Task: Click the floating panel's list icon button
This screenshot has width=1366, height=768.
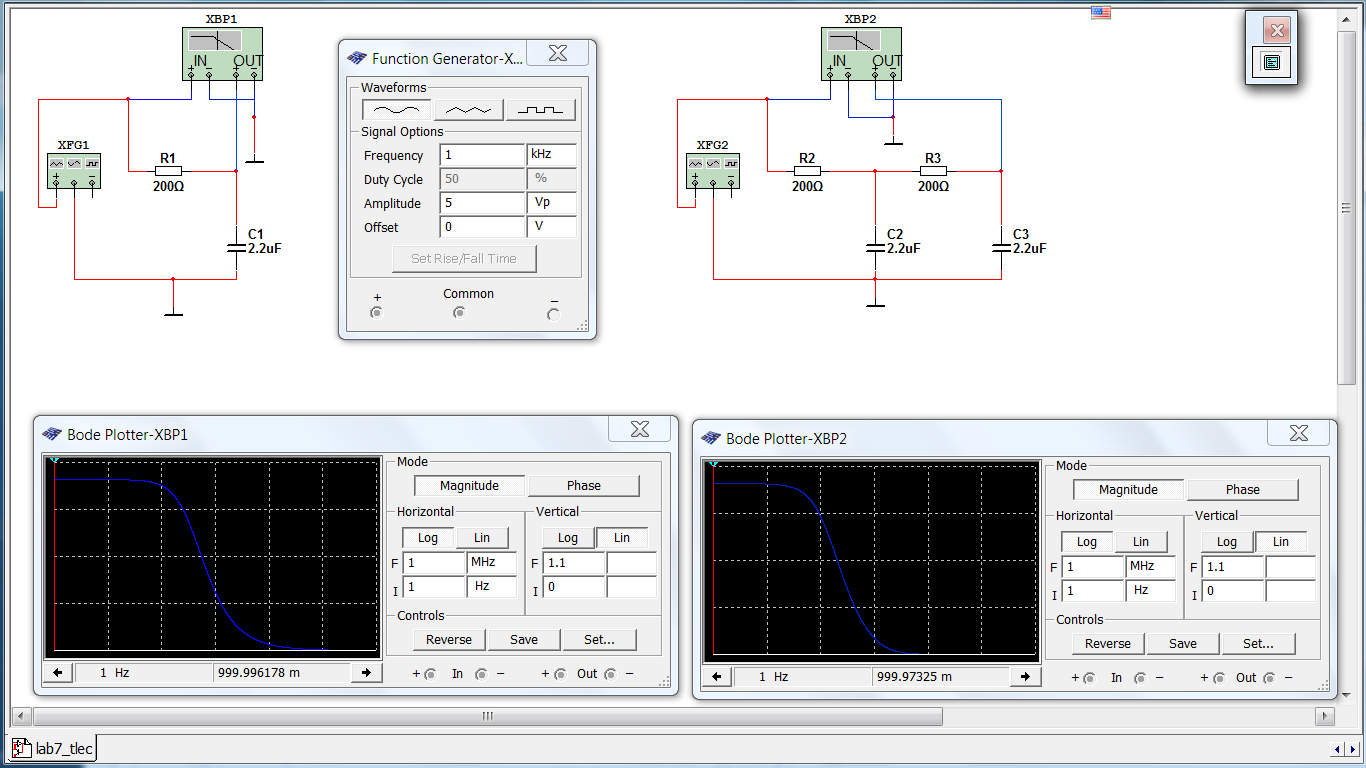Action: pos(1271,62)
